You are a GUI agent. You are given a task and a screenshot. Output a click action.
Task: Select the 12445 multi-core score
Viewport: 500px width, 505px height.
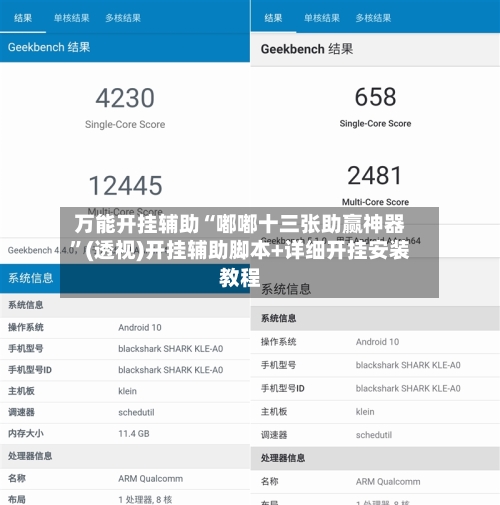point(125,186)
